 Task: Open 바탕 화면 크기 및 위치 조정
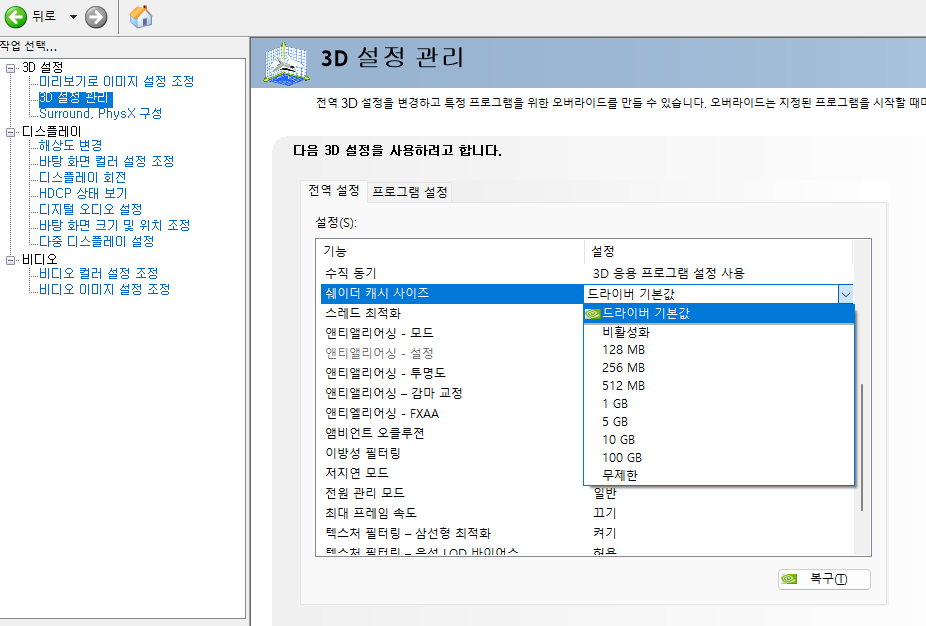[x=115, y=225]
